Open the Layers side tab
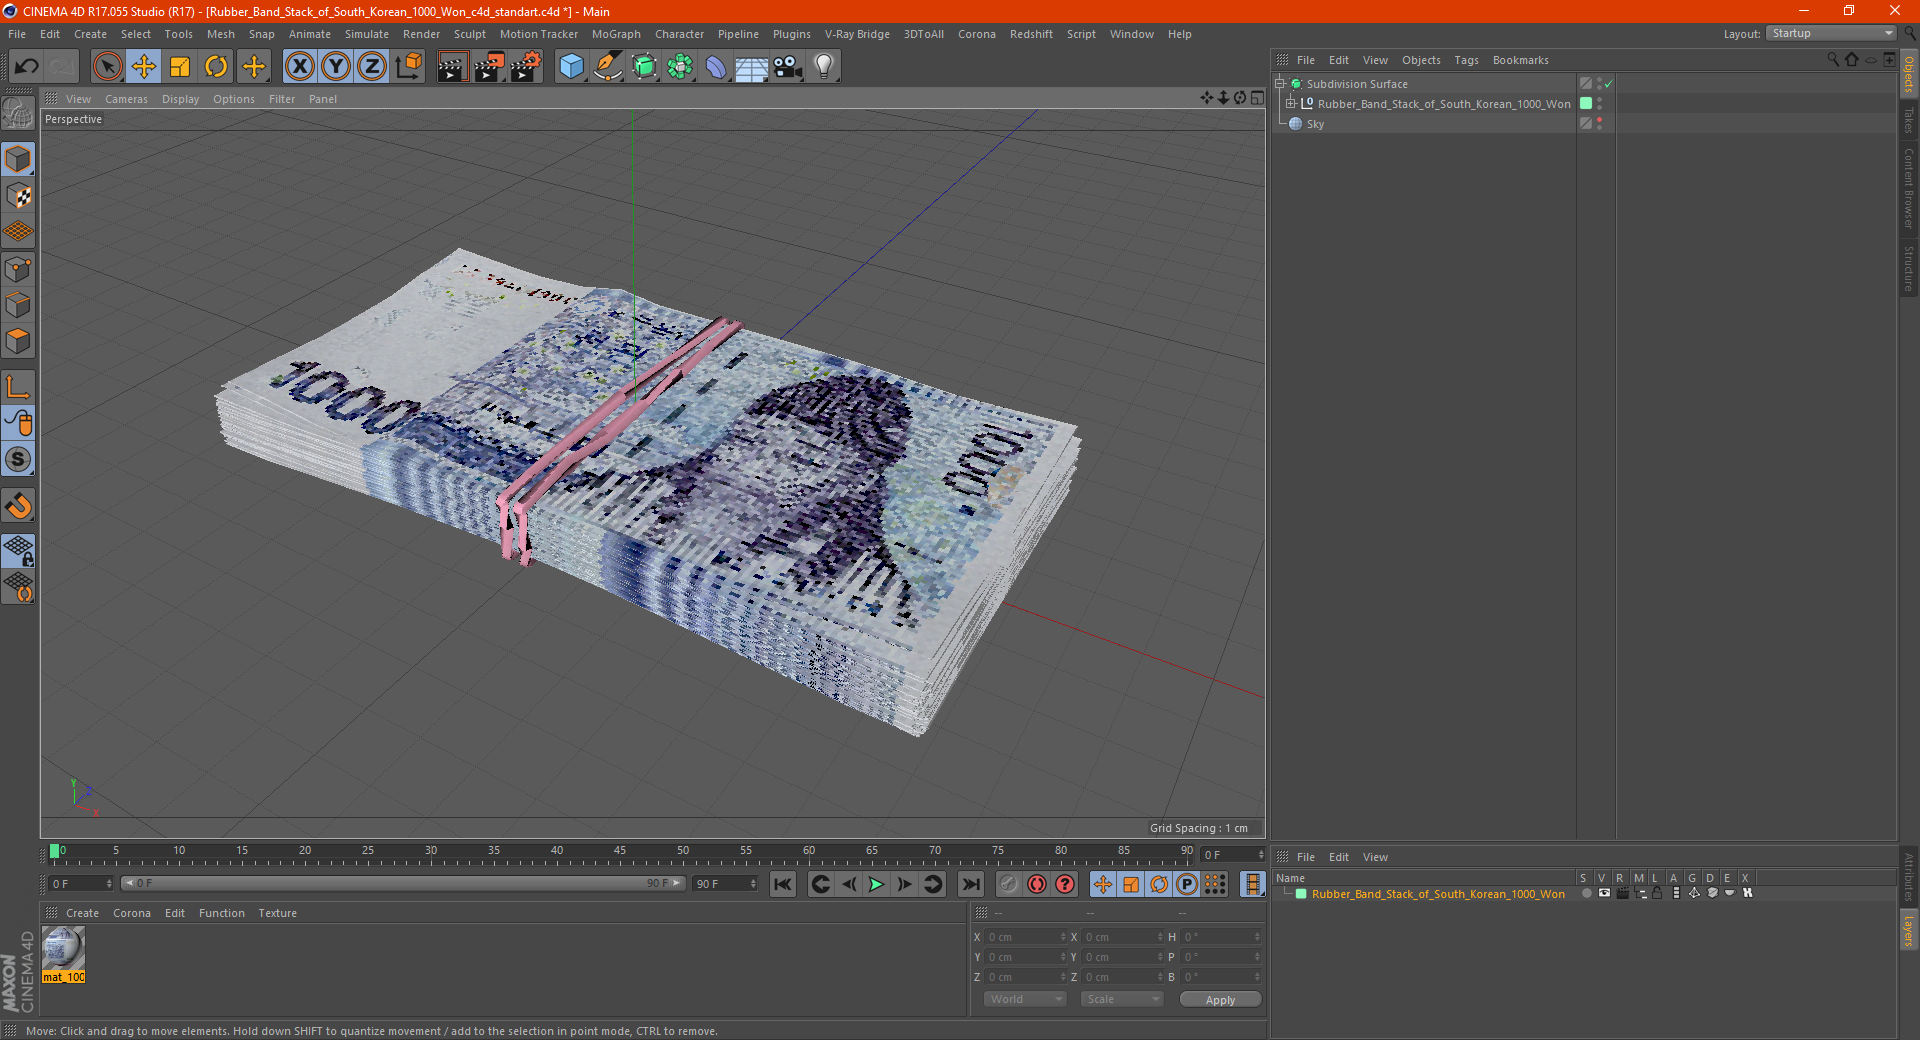1920x1040 pixels. pyautogui.click(x=1909, y=930)
